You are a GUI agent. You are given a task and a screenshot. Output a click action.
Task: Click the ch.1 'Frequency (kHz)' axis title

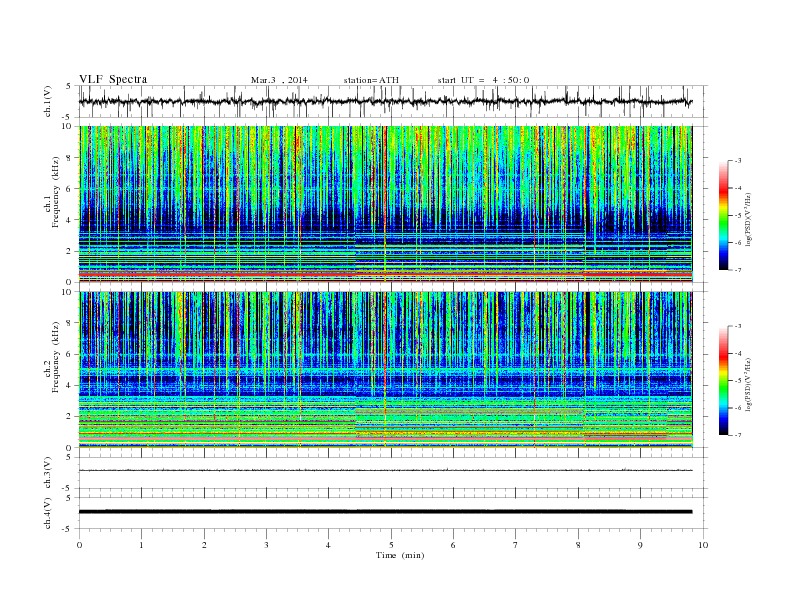coord(56,192)
